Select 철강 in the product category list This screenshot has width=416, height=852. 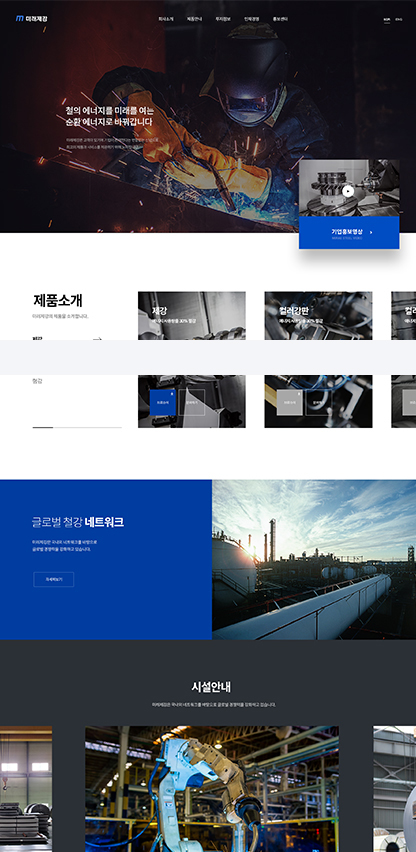pyautogui.click(x=37, y=381)
